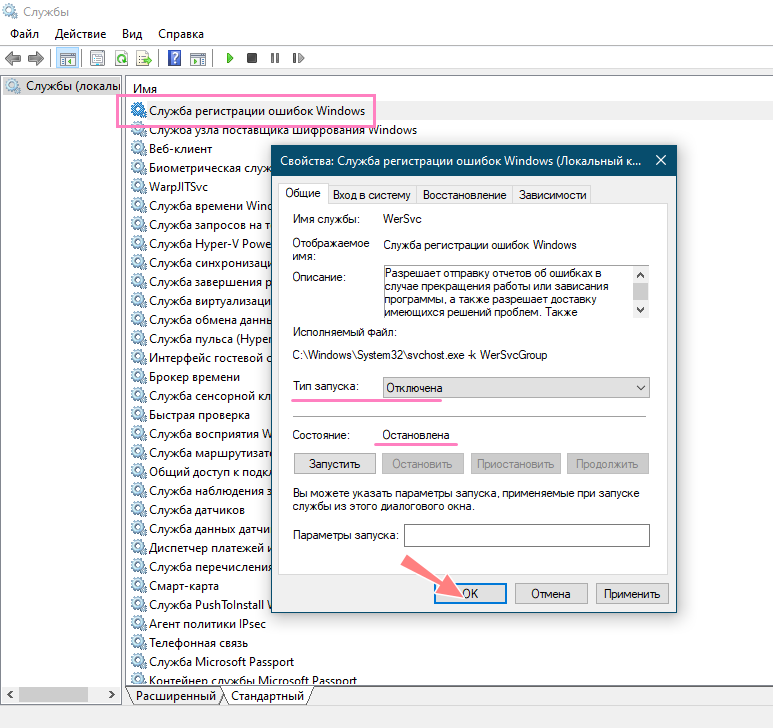Open the Вид menu
The image size is (773, 728).
132,34
